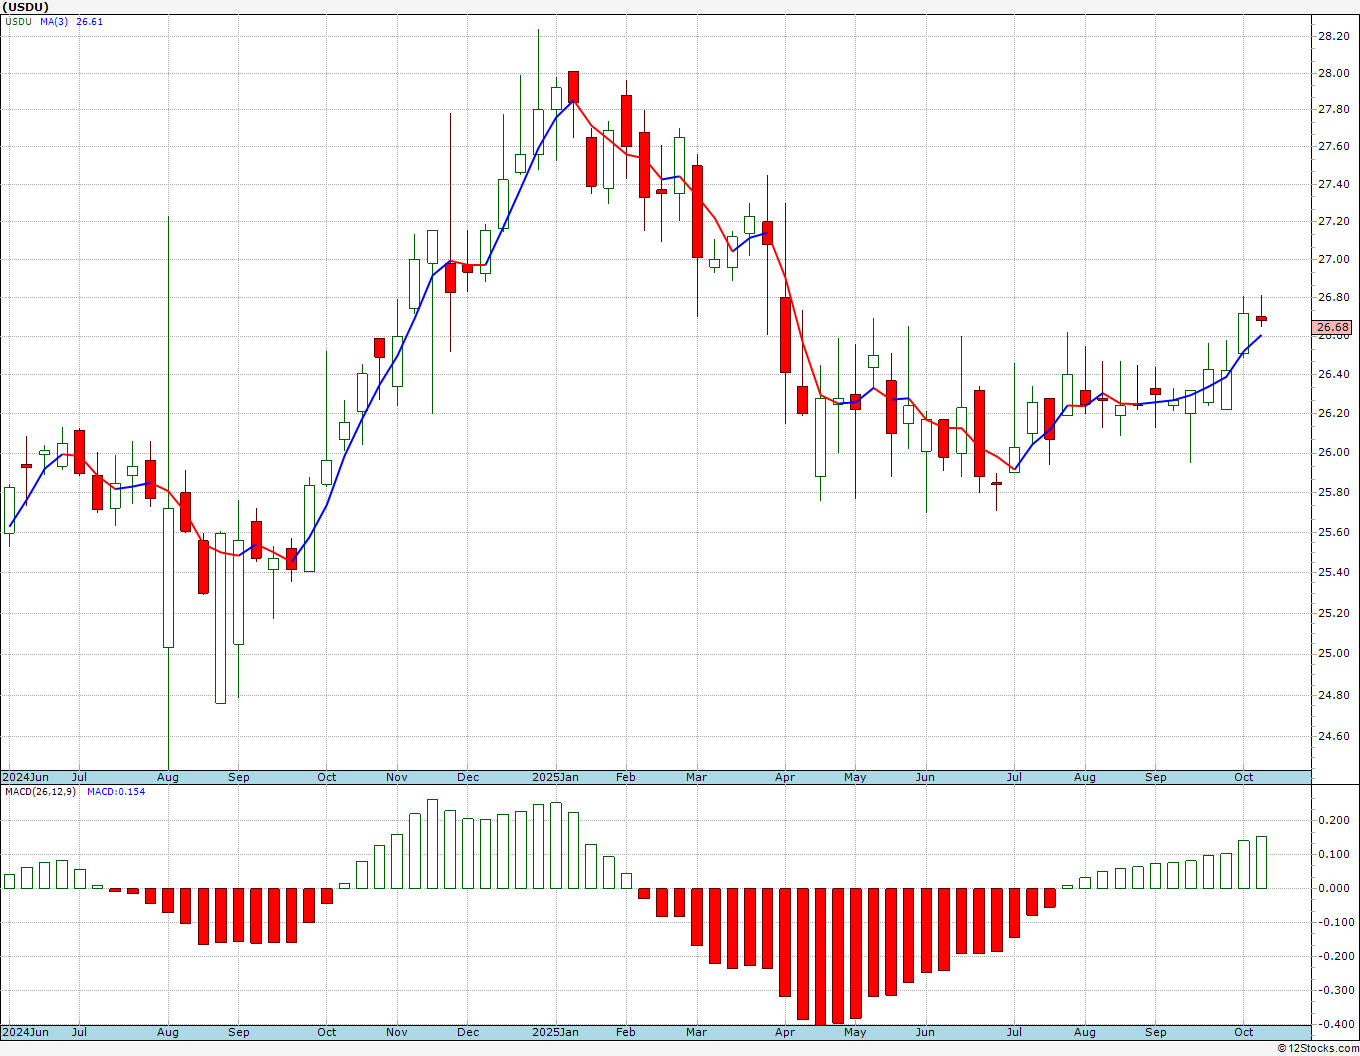Click the USDU ticker title at top
Viewport: 1360px width, 1056px height.
[26, 7]
